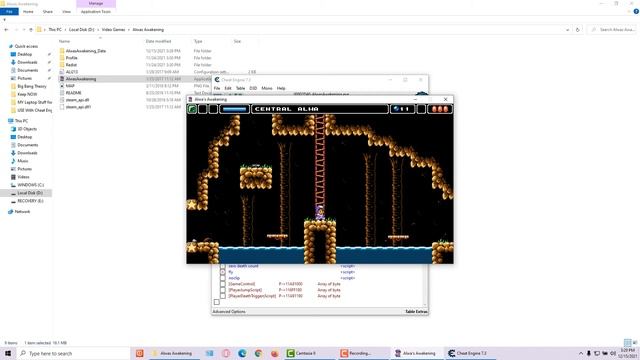Check the [GameControl] entry checkbox
The image size is (640, 360).
pyautogui.click(x=222, y=284)
